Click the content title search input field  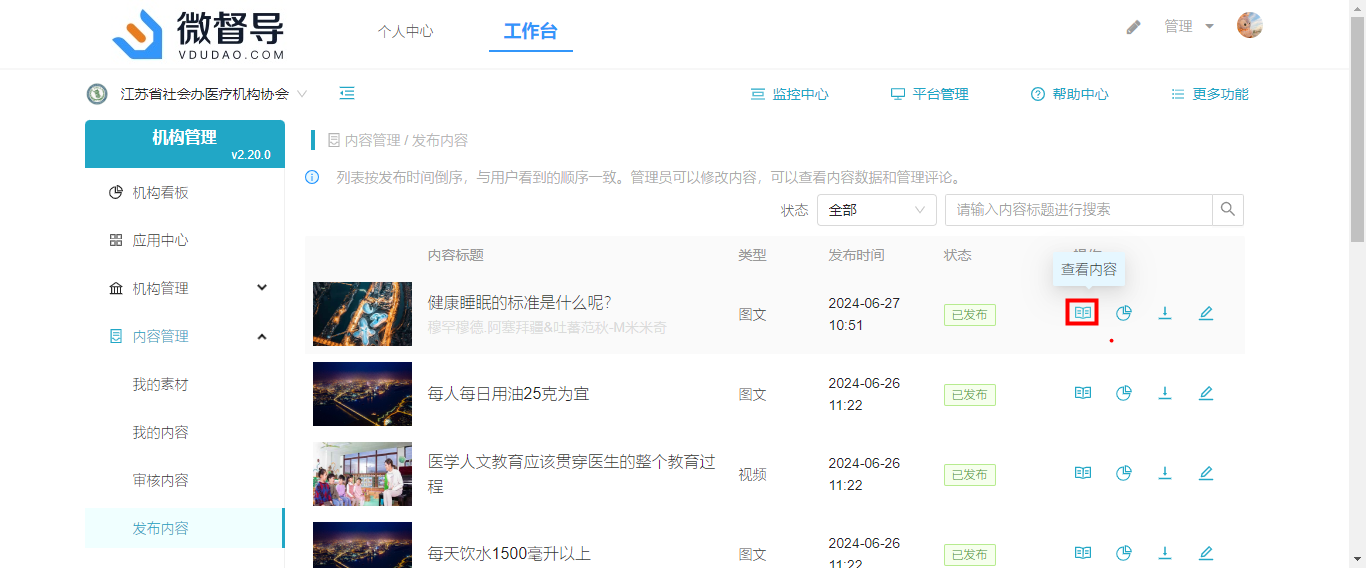(1078, 210)
